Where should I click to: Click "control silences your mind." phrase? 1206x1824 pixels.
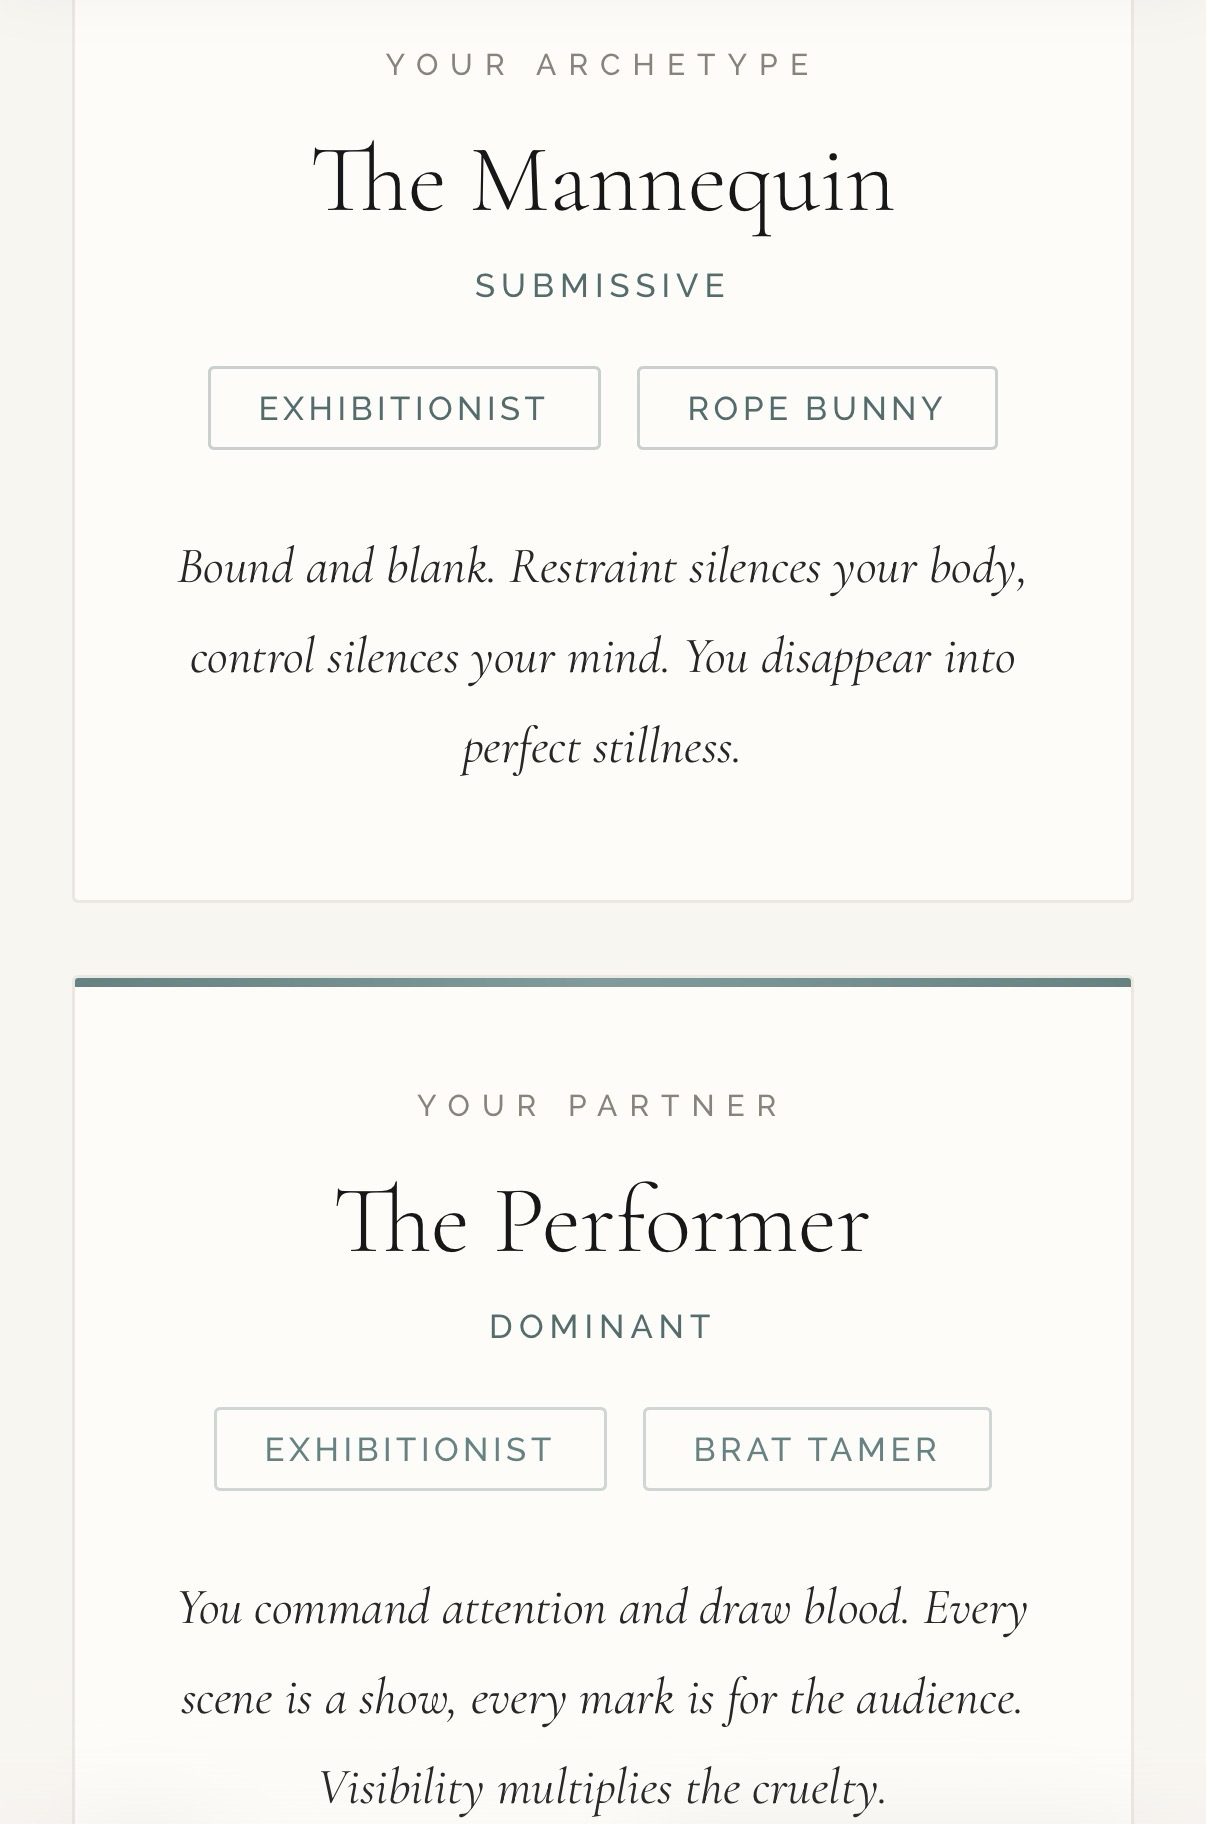pyautogui.click(x=429, y=658)
